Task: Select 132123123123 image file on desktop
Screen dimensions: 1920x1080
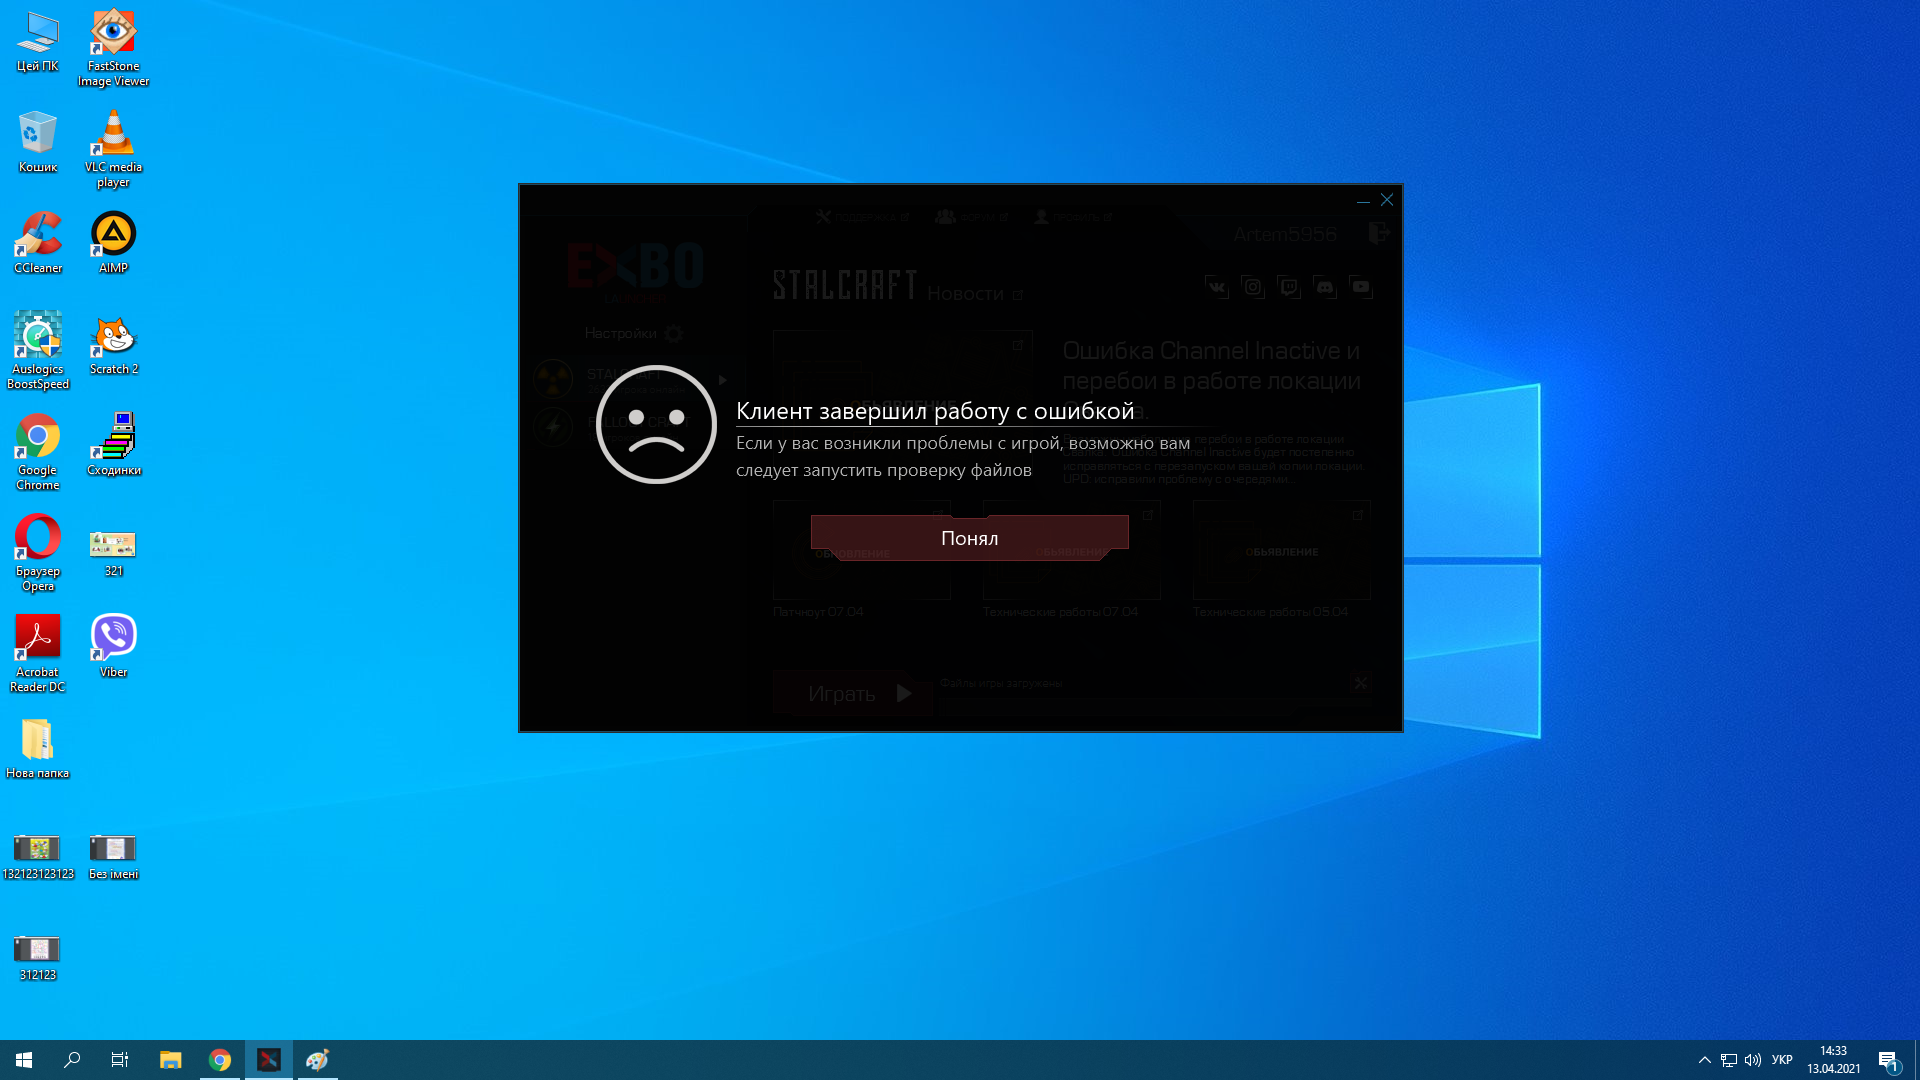Action: [x=37, y=857]
